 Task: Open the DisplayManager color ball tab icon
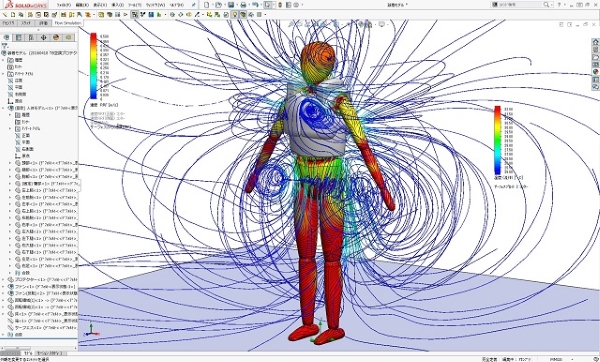pyautogui.click(x=56, y=38)
